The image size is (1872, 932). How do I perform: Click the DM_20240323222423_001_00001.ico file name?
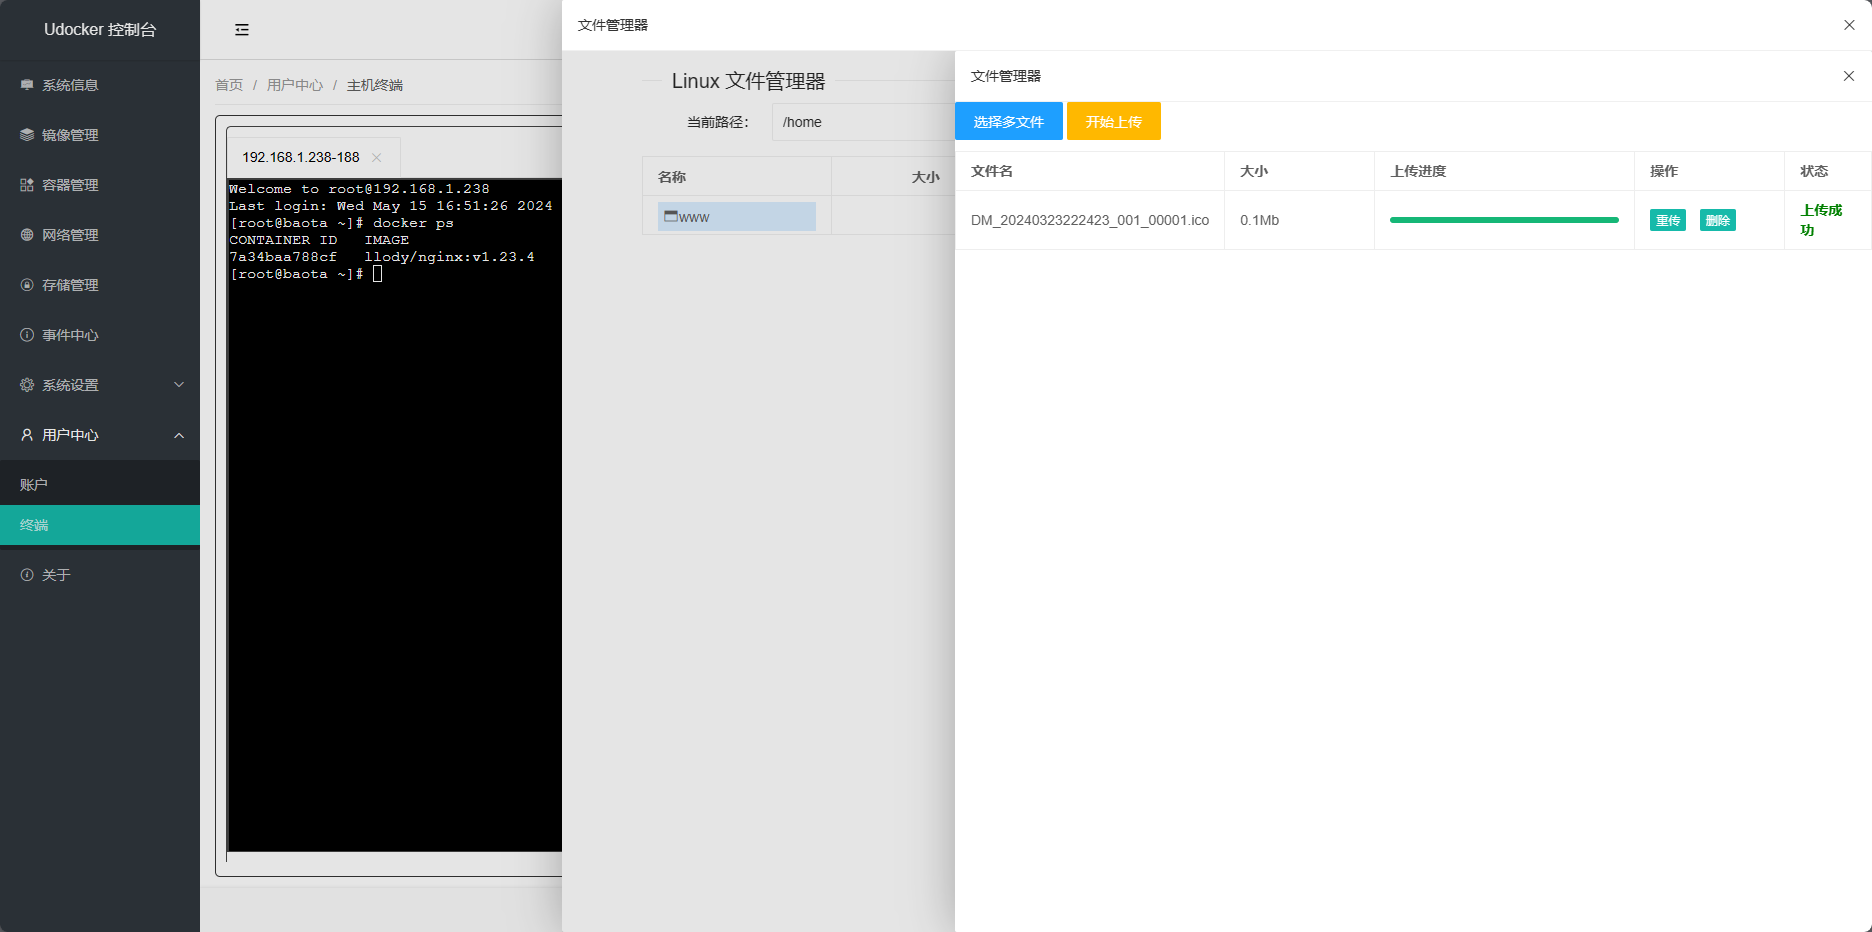coord(1090,220)
